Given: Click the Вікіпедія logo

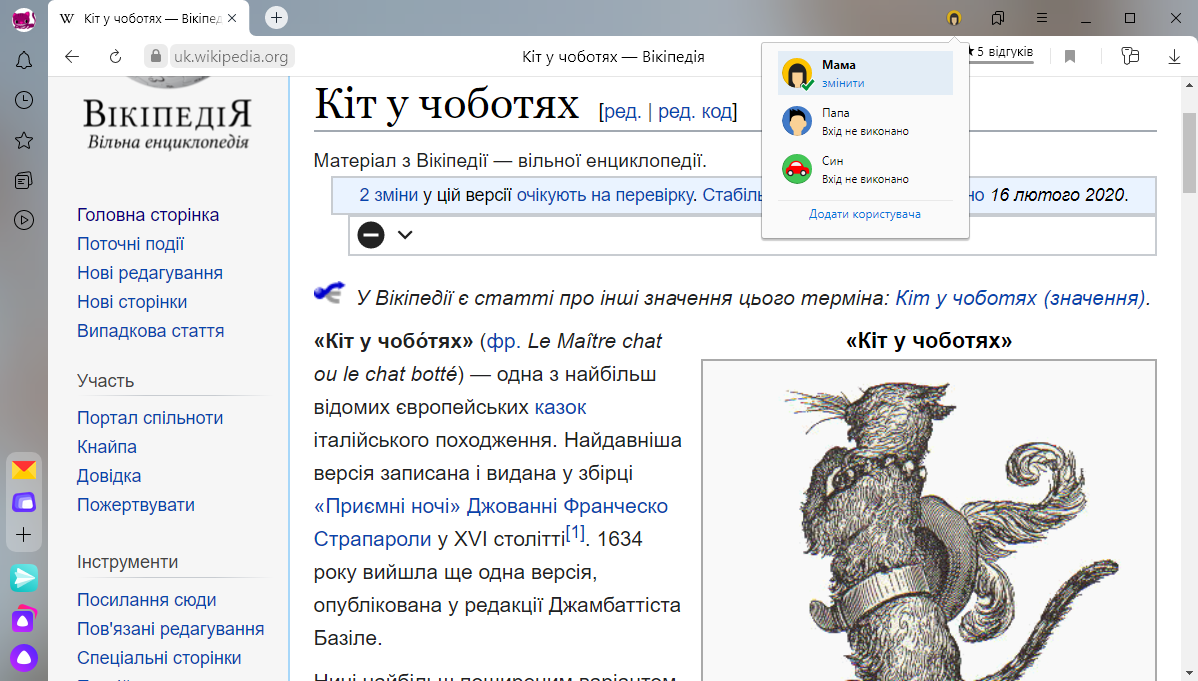Looking at the screenshot, I should (x=167, y=113).
